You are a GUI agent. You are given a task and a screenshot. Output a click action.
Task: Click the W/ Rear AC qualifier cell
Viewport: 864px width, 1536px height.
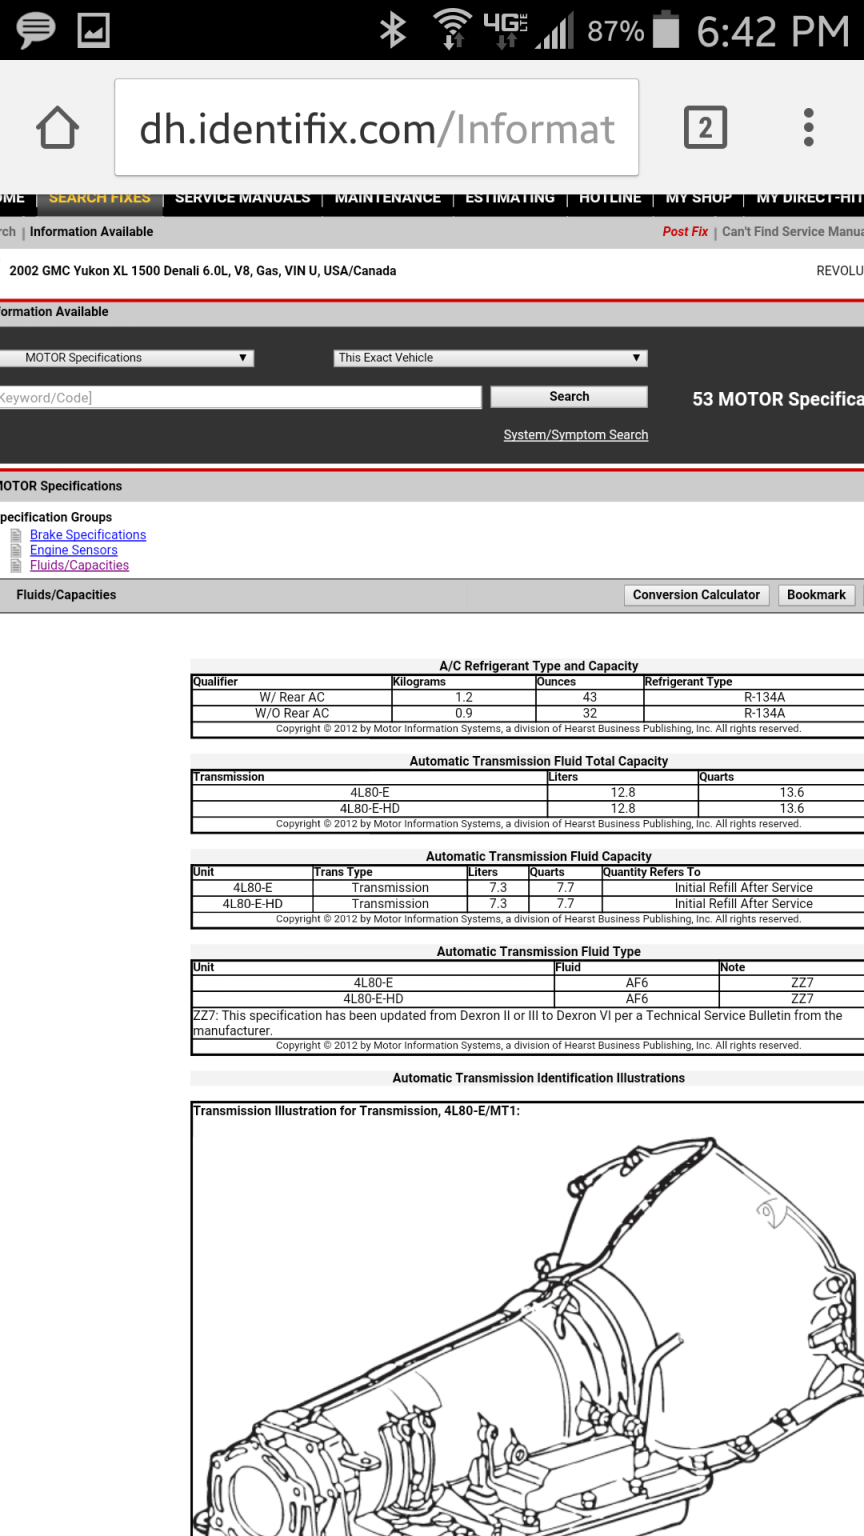292,697
